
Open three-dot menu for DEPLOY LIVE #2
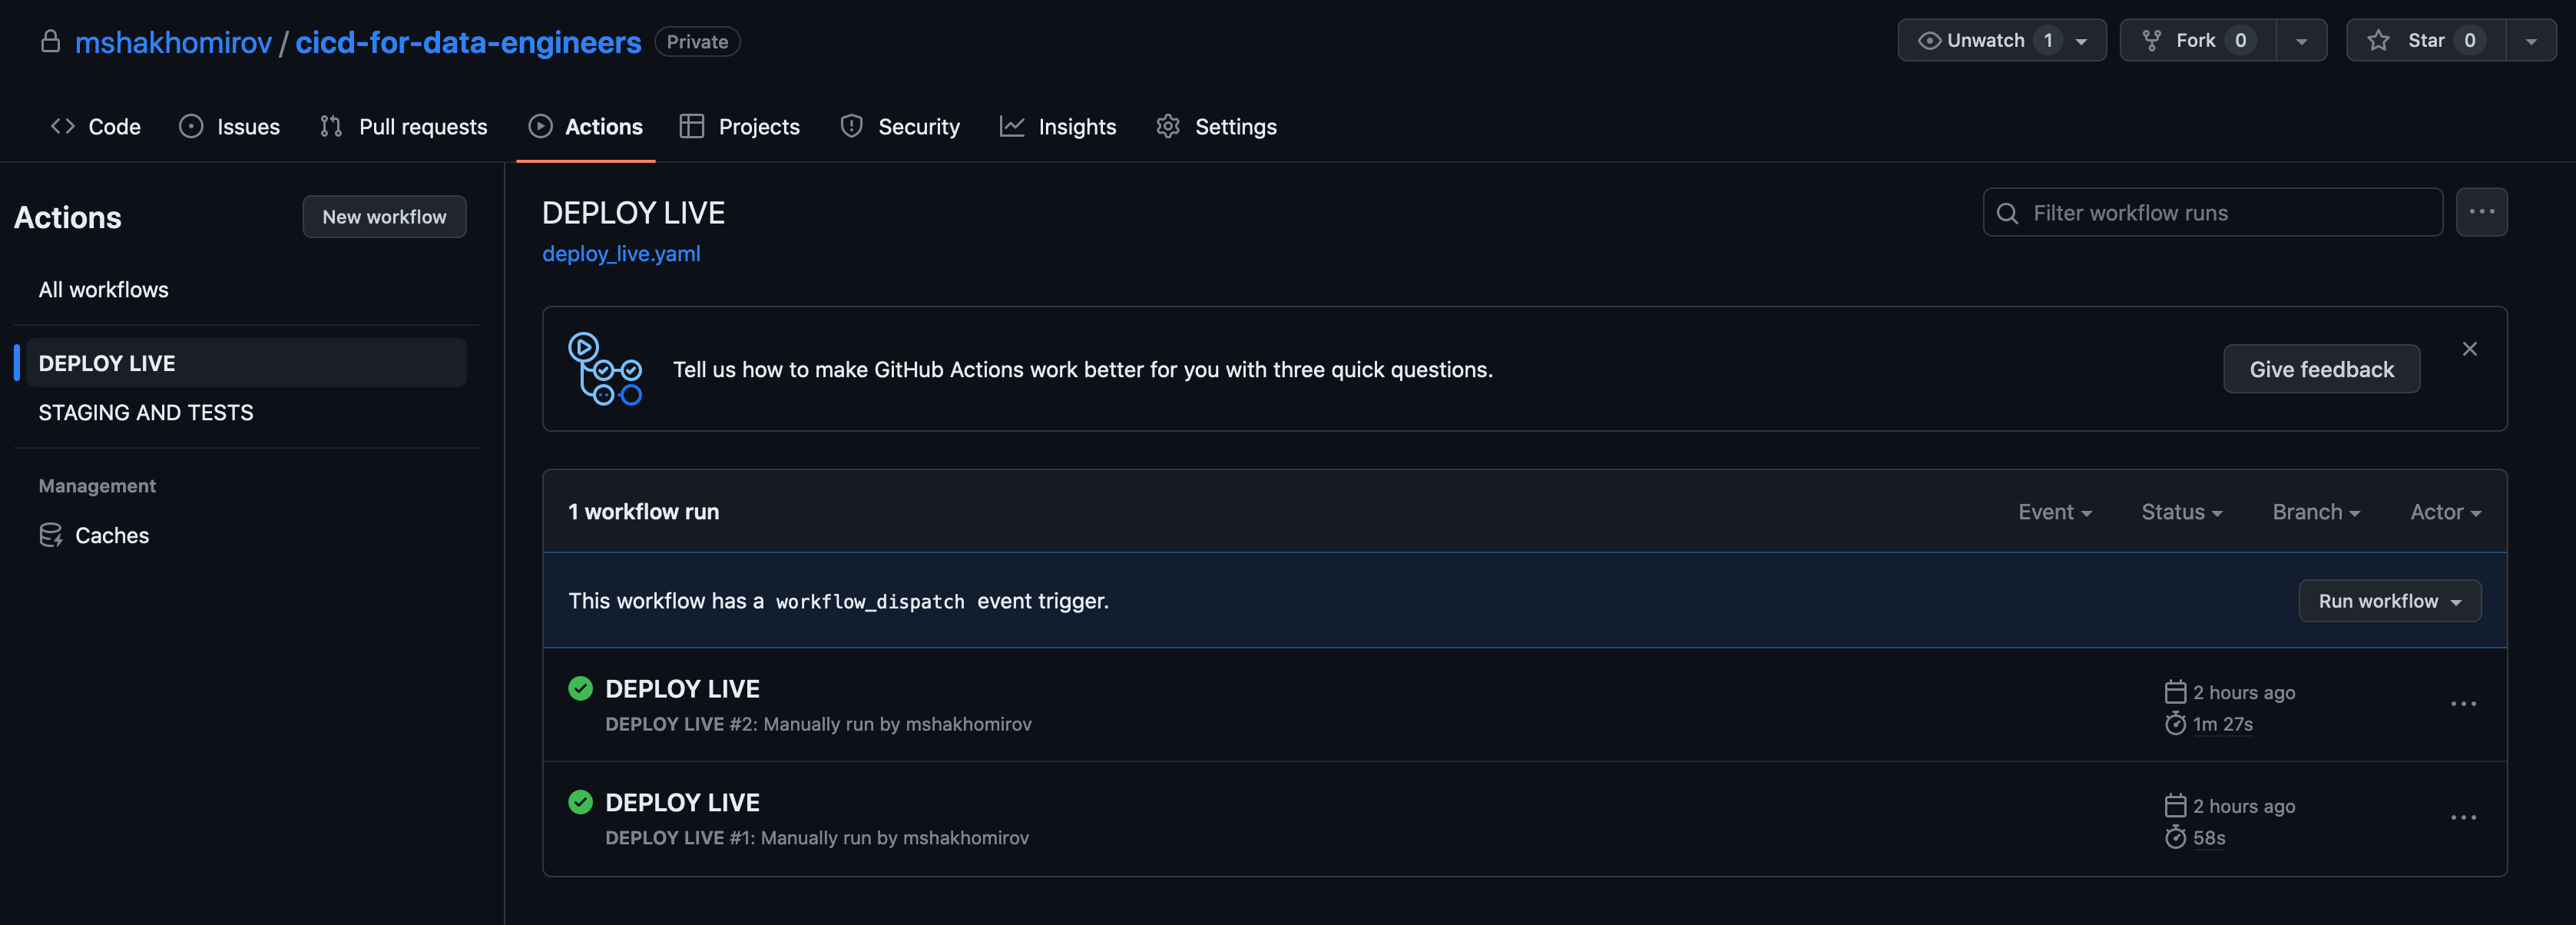point(2463,704)
